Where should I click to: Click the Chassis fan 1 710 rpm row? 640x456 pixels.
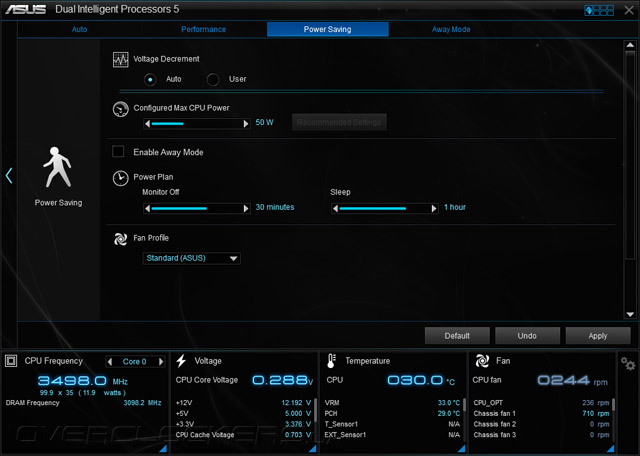coord(541,414)
